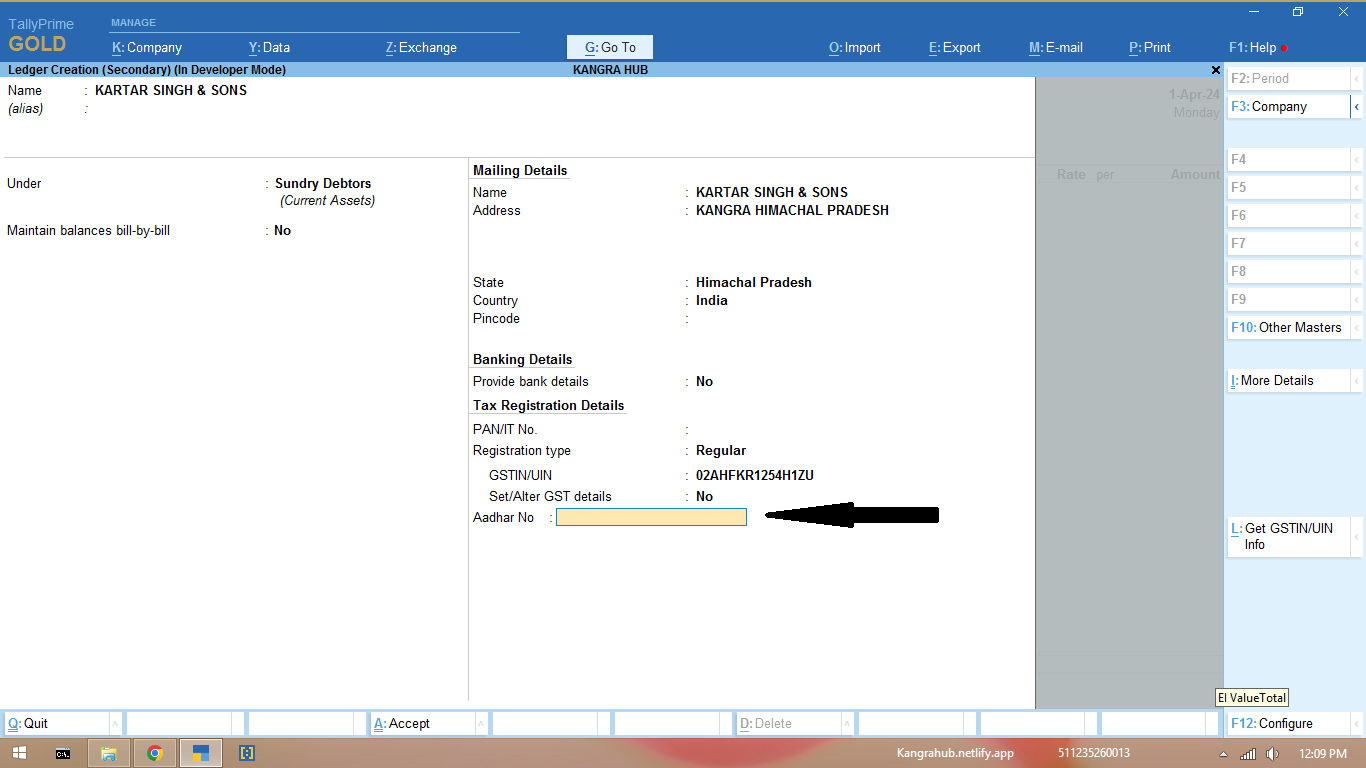
Task: Toggle Maintain balances bill-by-bill value
Action: point(282,231)
